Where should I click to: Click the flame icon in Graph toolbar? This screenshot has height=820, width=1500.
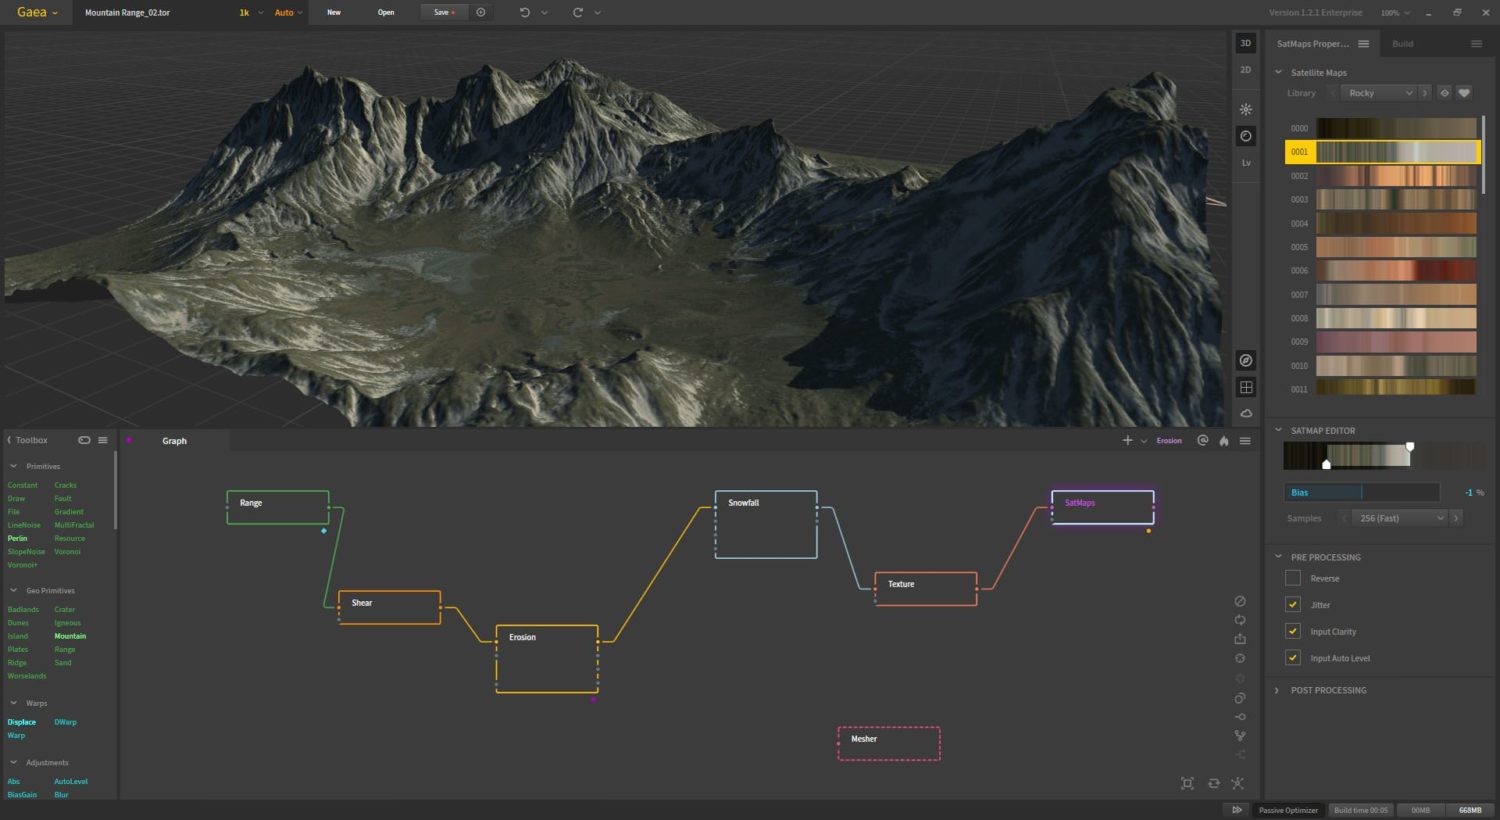tap(1224, 441)
